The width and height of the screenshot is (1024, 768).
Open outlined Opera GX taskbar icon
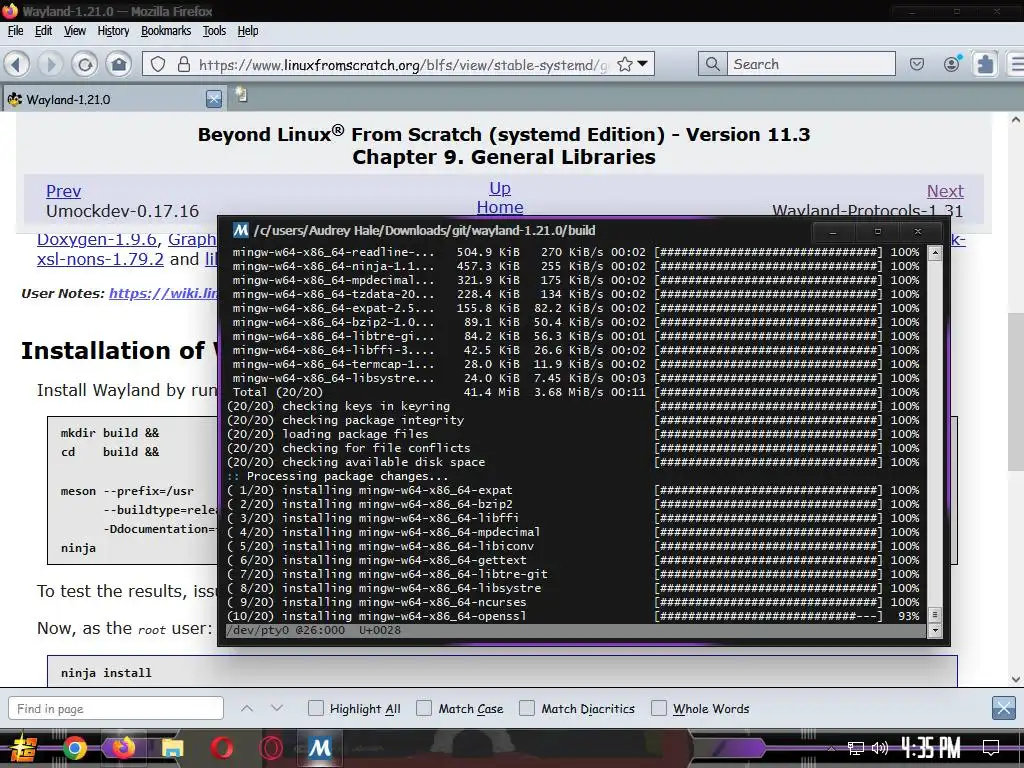point(270,748)
